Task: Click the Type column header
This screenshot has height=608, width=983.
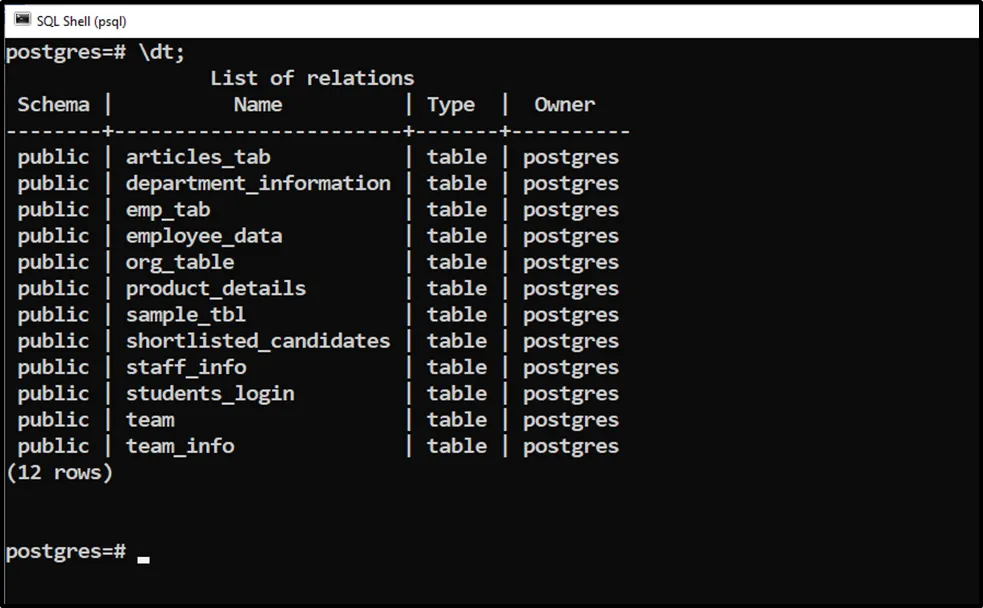Action: point(451,104)
